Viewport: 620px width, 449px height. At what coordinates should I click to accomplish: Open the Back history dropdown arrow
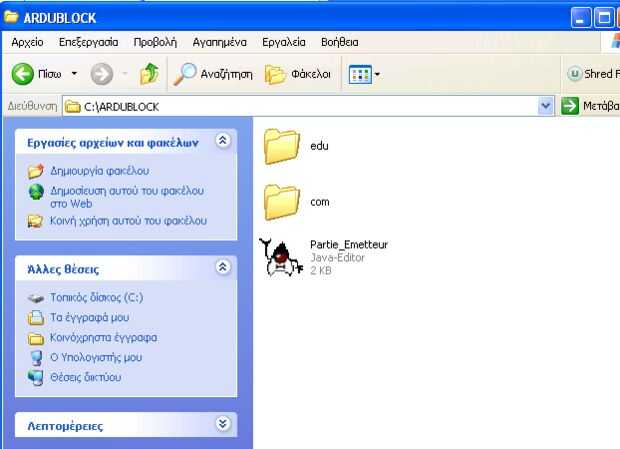coord(74,74)
